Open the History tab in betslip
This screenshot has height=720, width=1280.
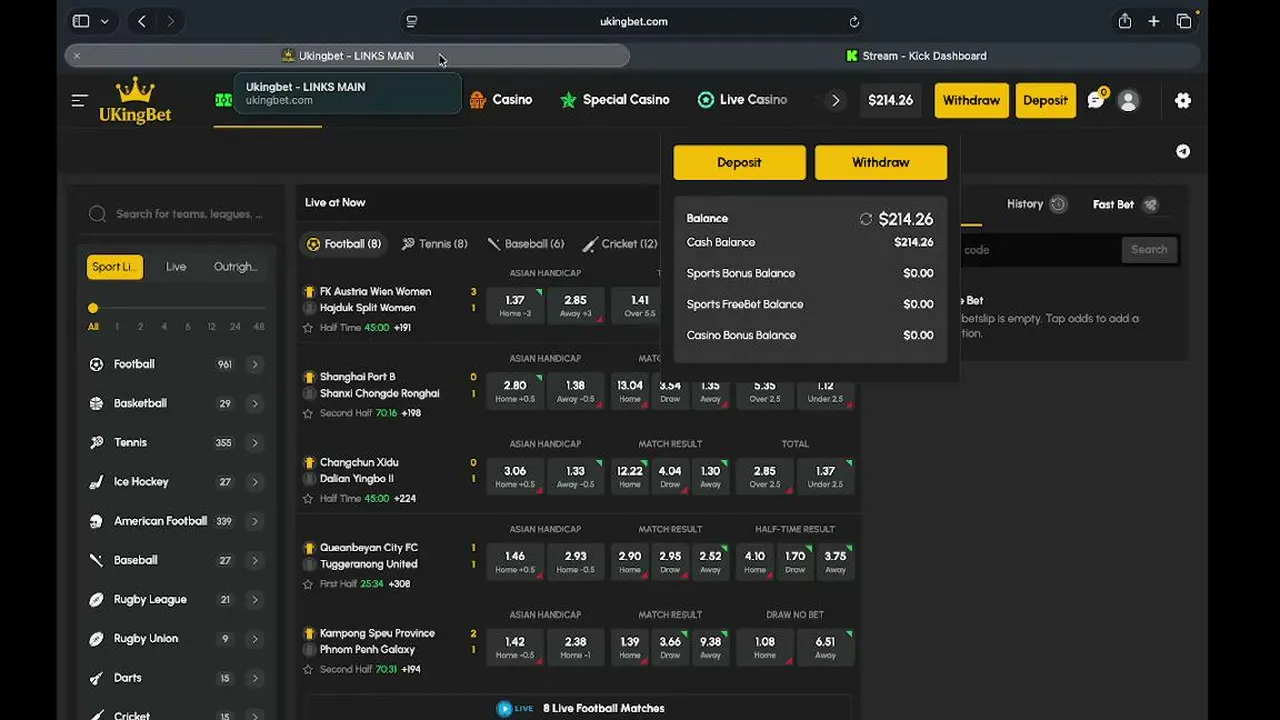(x=1036, y=204)
